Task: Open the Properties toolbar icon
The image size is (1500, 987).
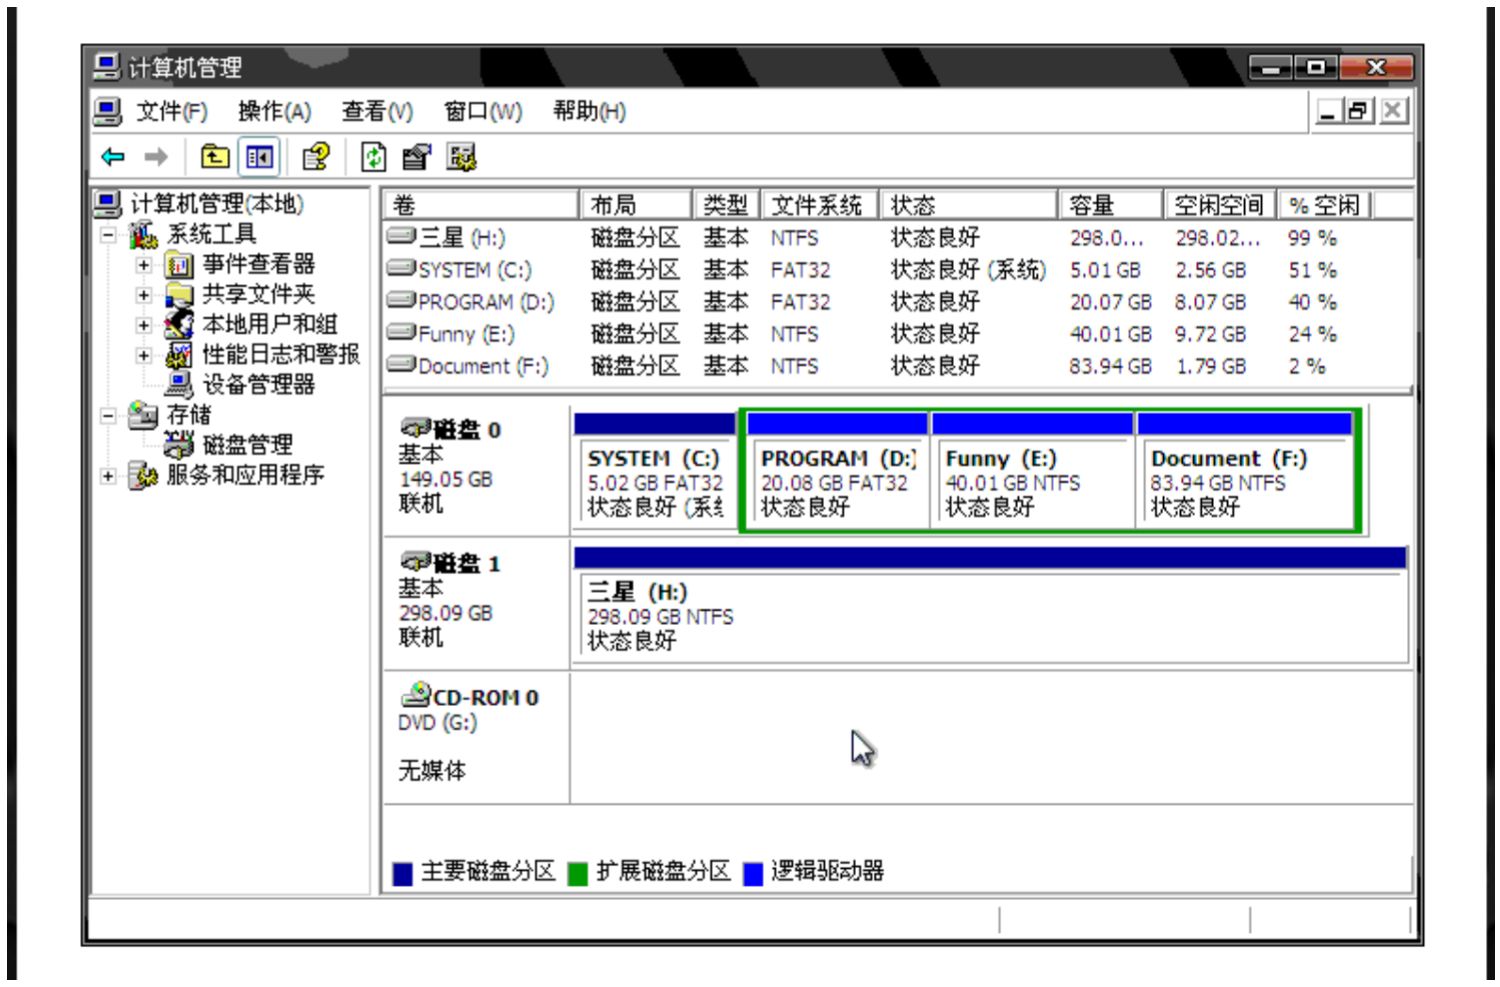Action: point(416,157)
